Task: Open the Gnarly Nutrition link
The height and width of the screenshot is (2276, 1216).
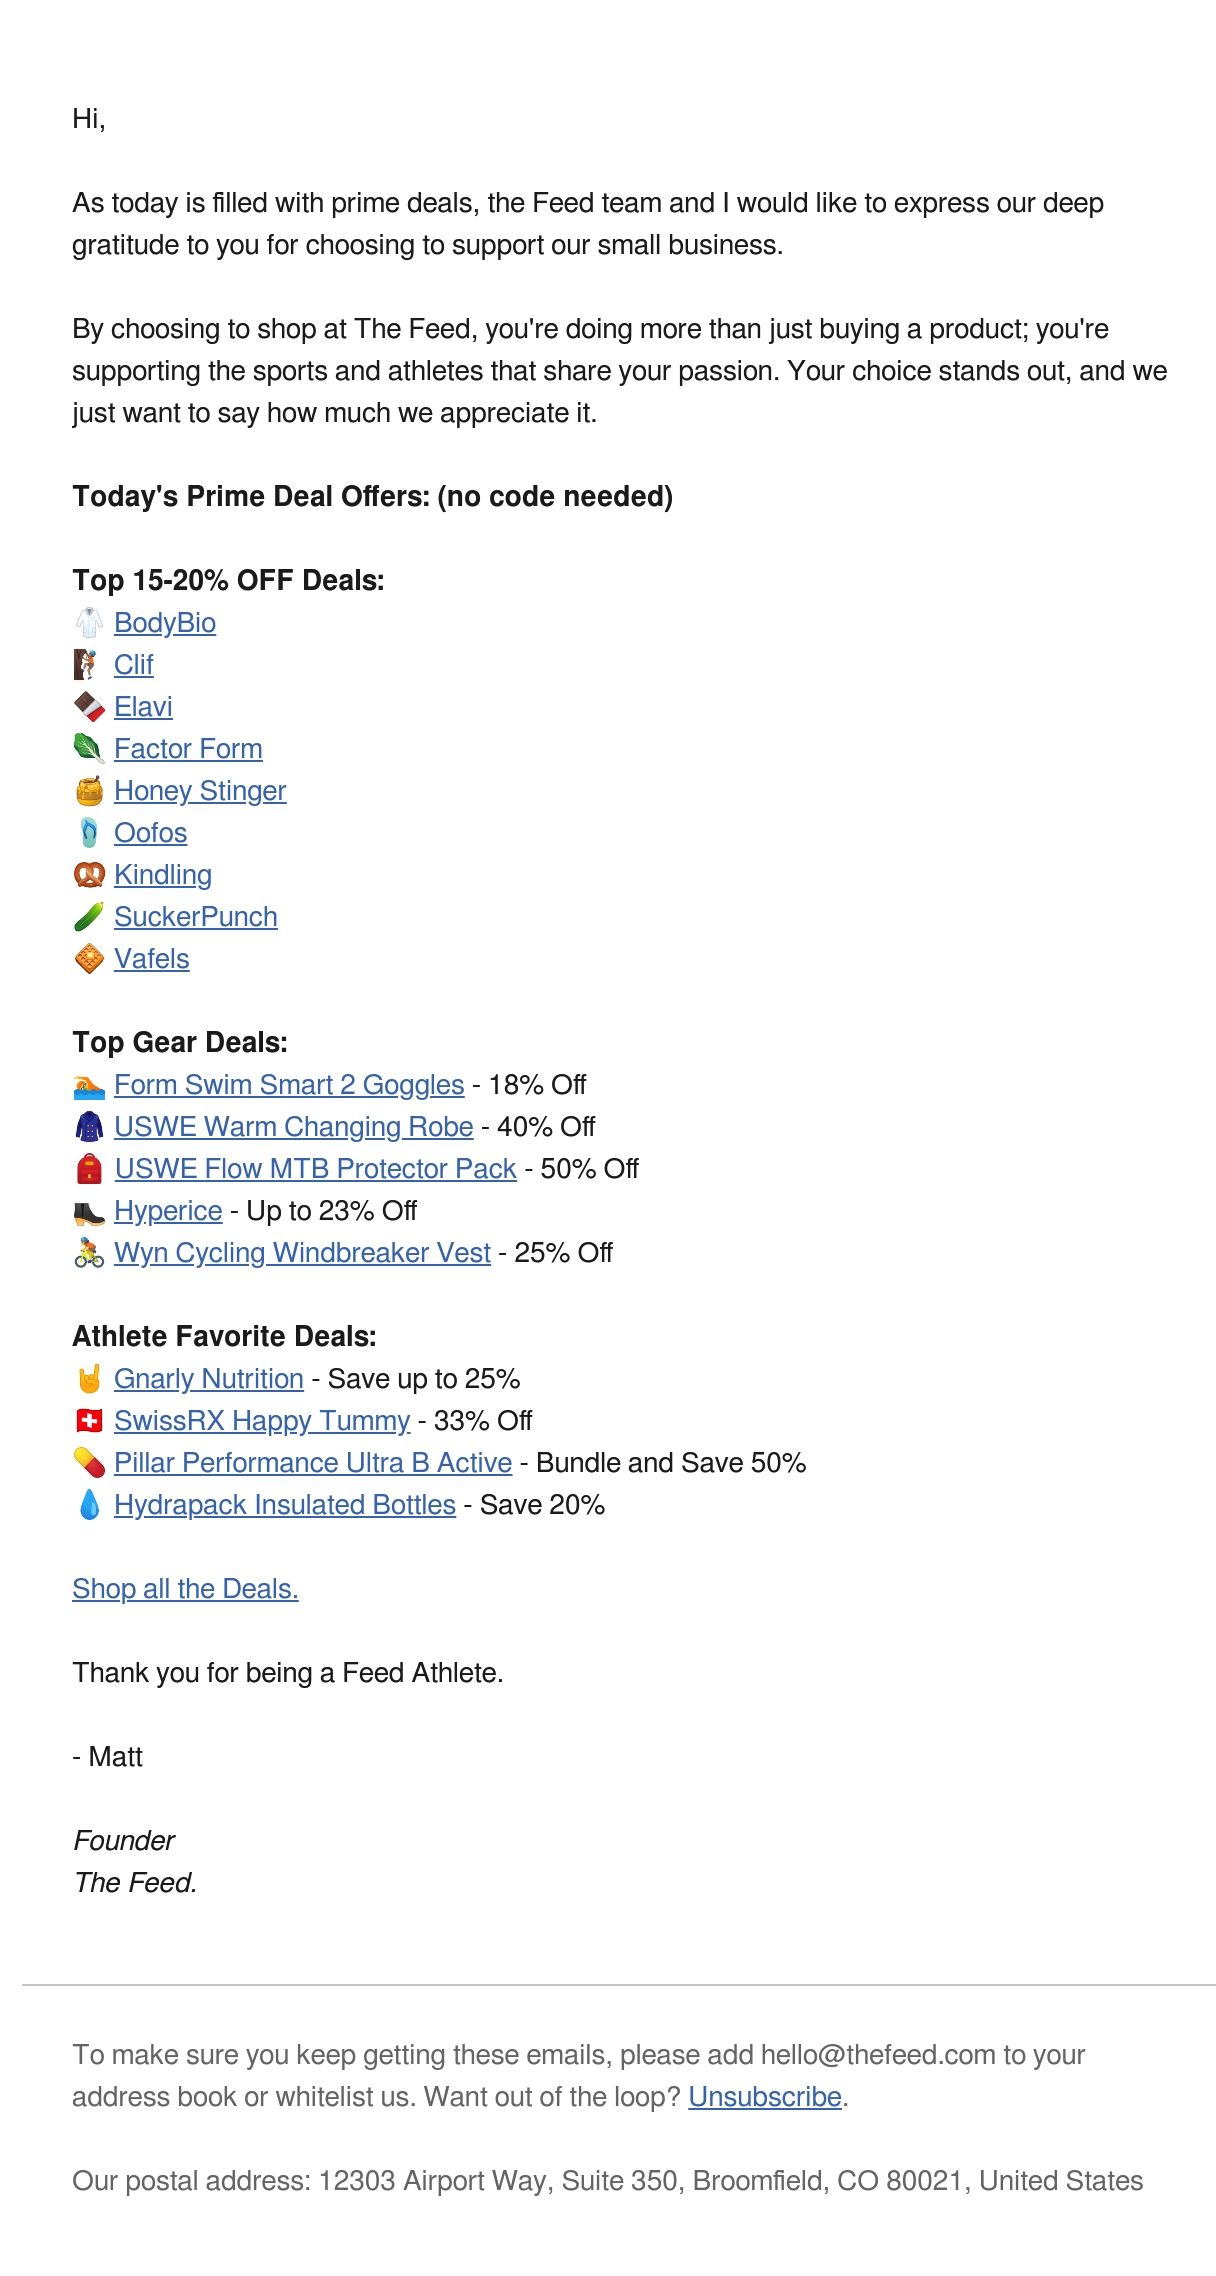Action: (208, 1379)
